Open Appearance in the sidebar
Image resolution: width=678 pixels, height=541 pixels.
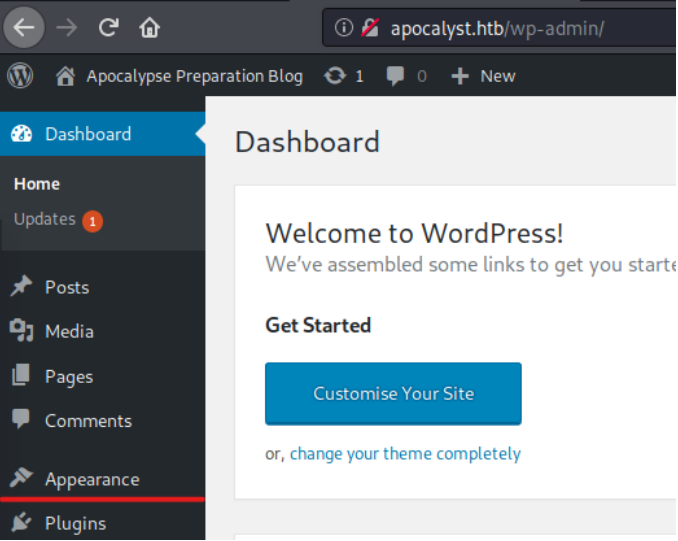[93, 480]
